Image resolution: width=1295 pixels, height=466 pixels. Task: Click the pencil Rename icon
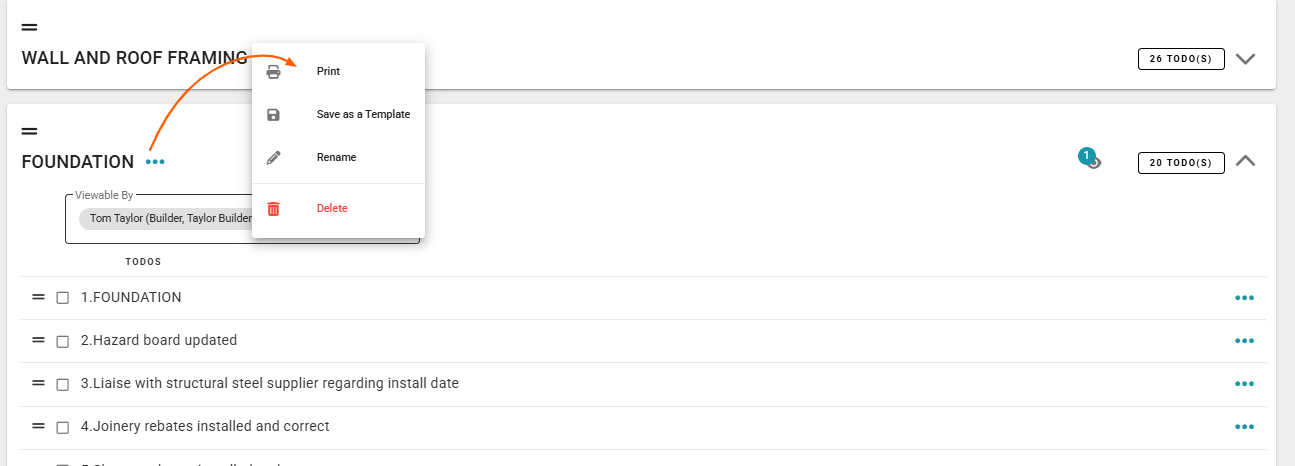click(273, 158)
